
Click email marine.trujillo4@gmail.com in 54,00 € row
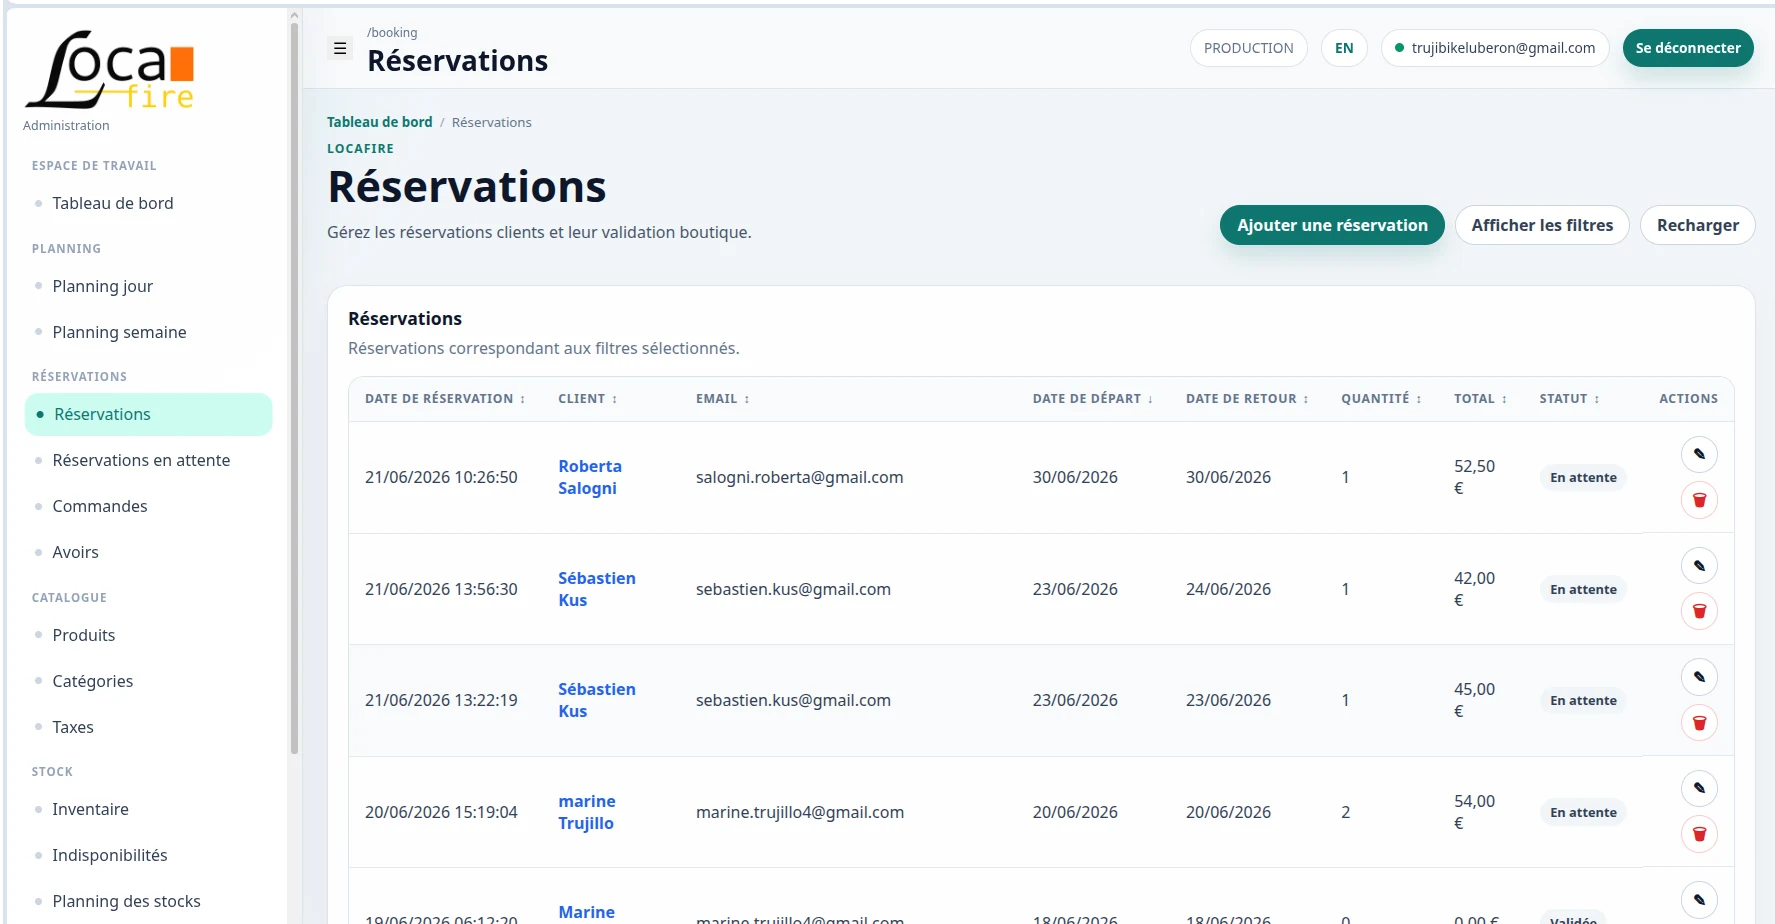point(800,812)
